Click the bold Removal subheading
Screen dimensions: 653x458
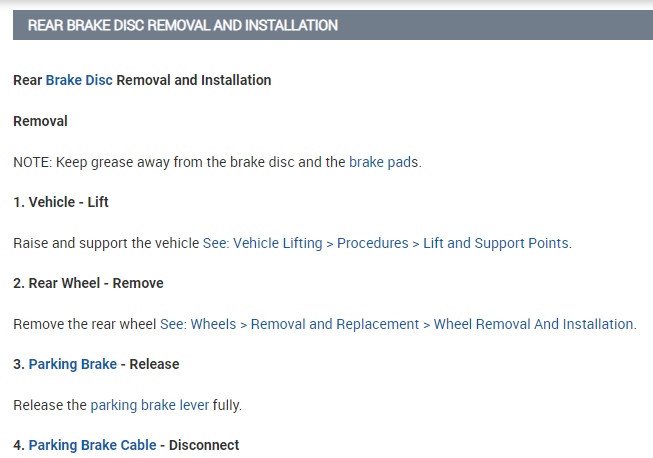click(40, 121)
